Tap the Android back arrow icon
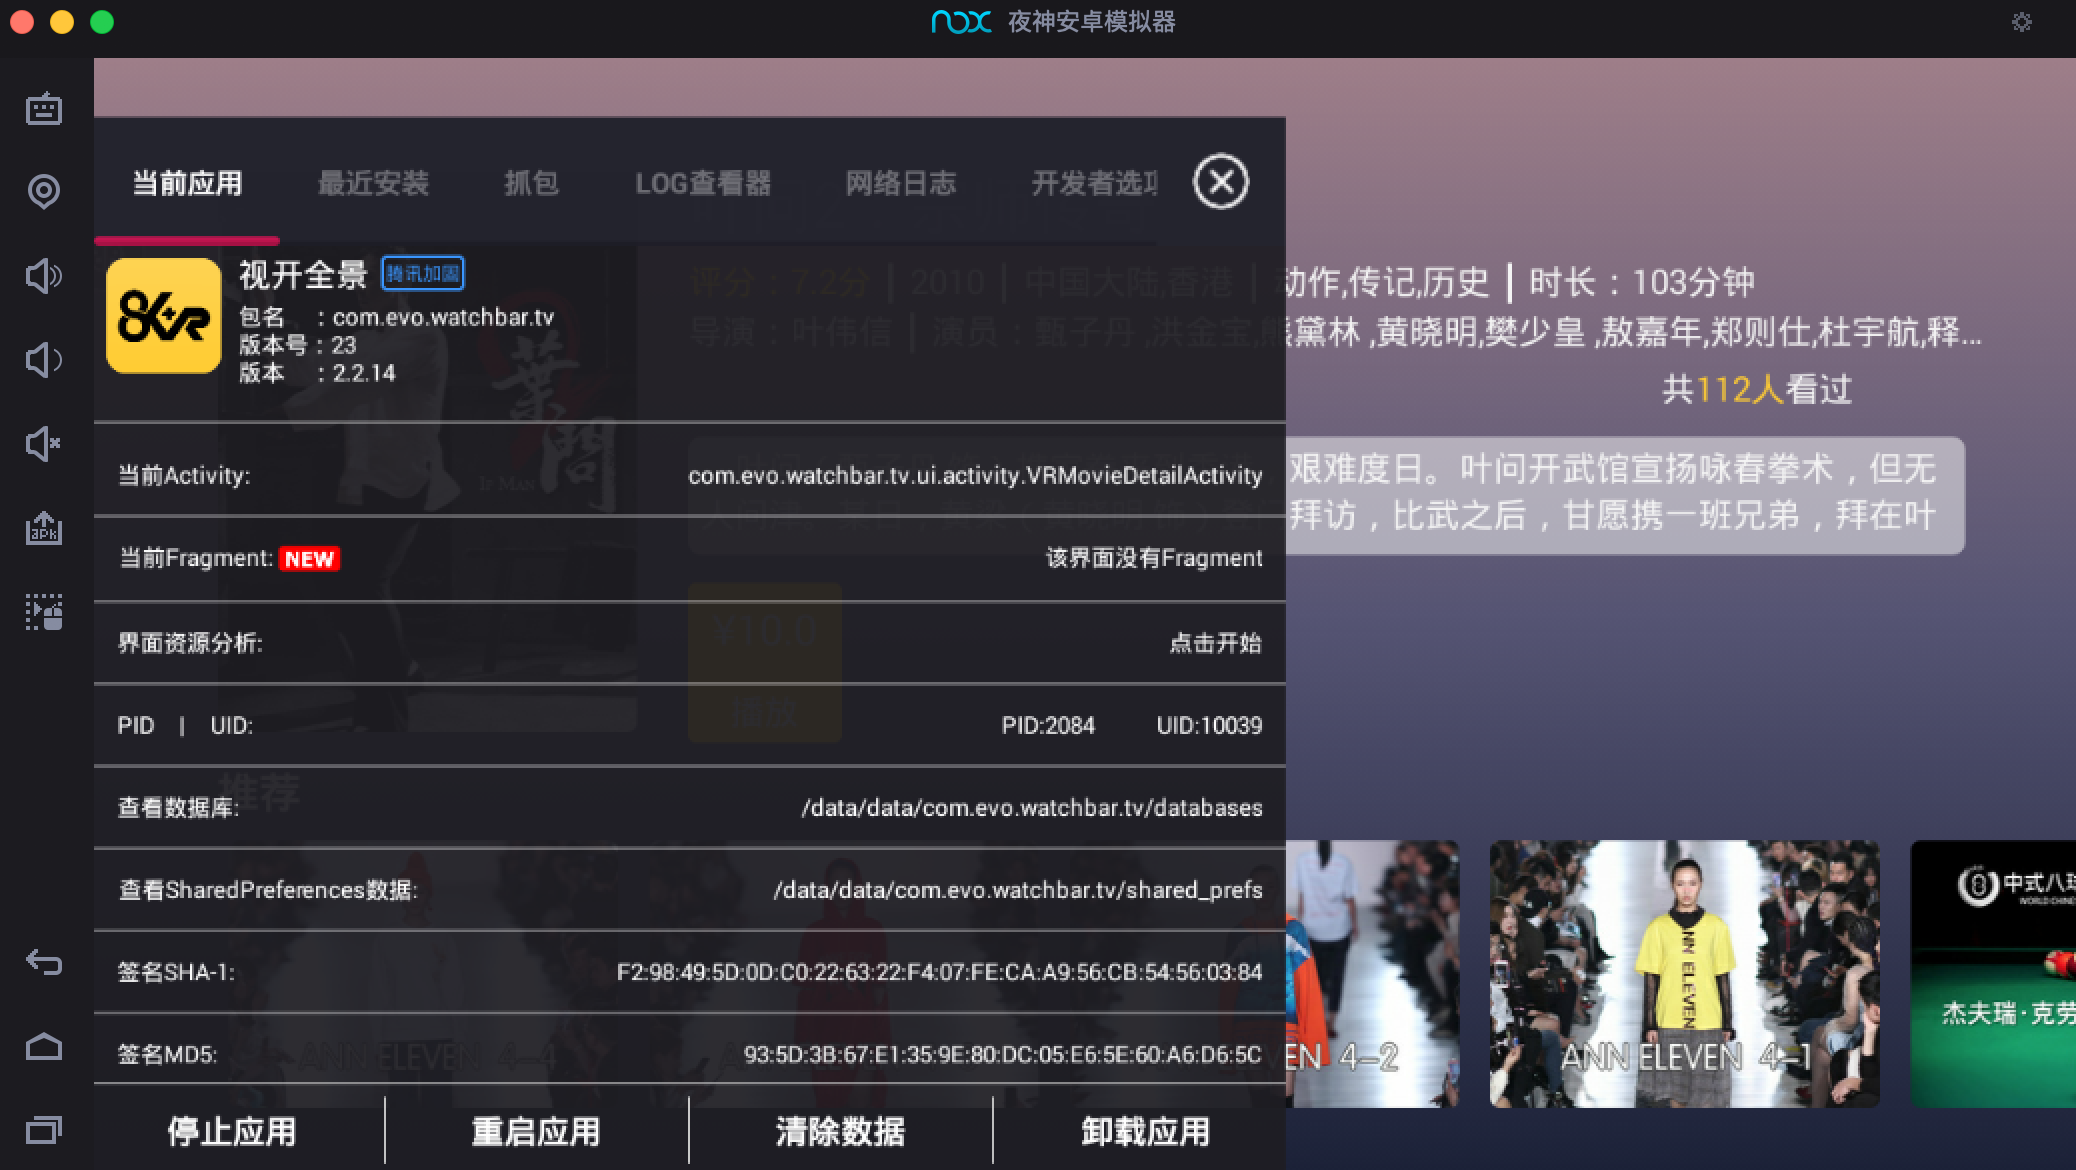This screenshot has height=1170, width=2076. pos(43,963)
